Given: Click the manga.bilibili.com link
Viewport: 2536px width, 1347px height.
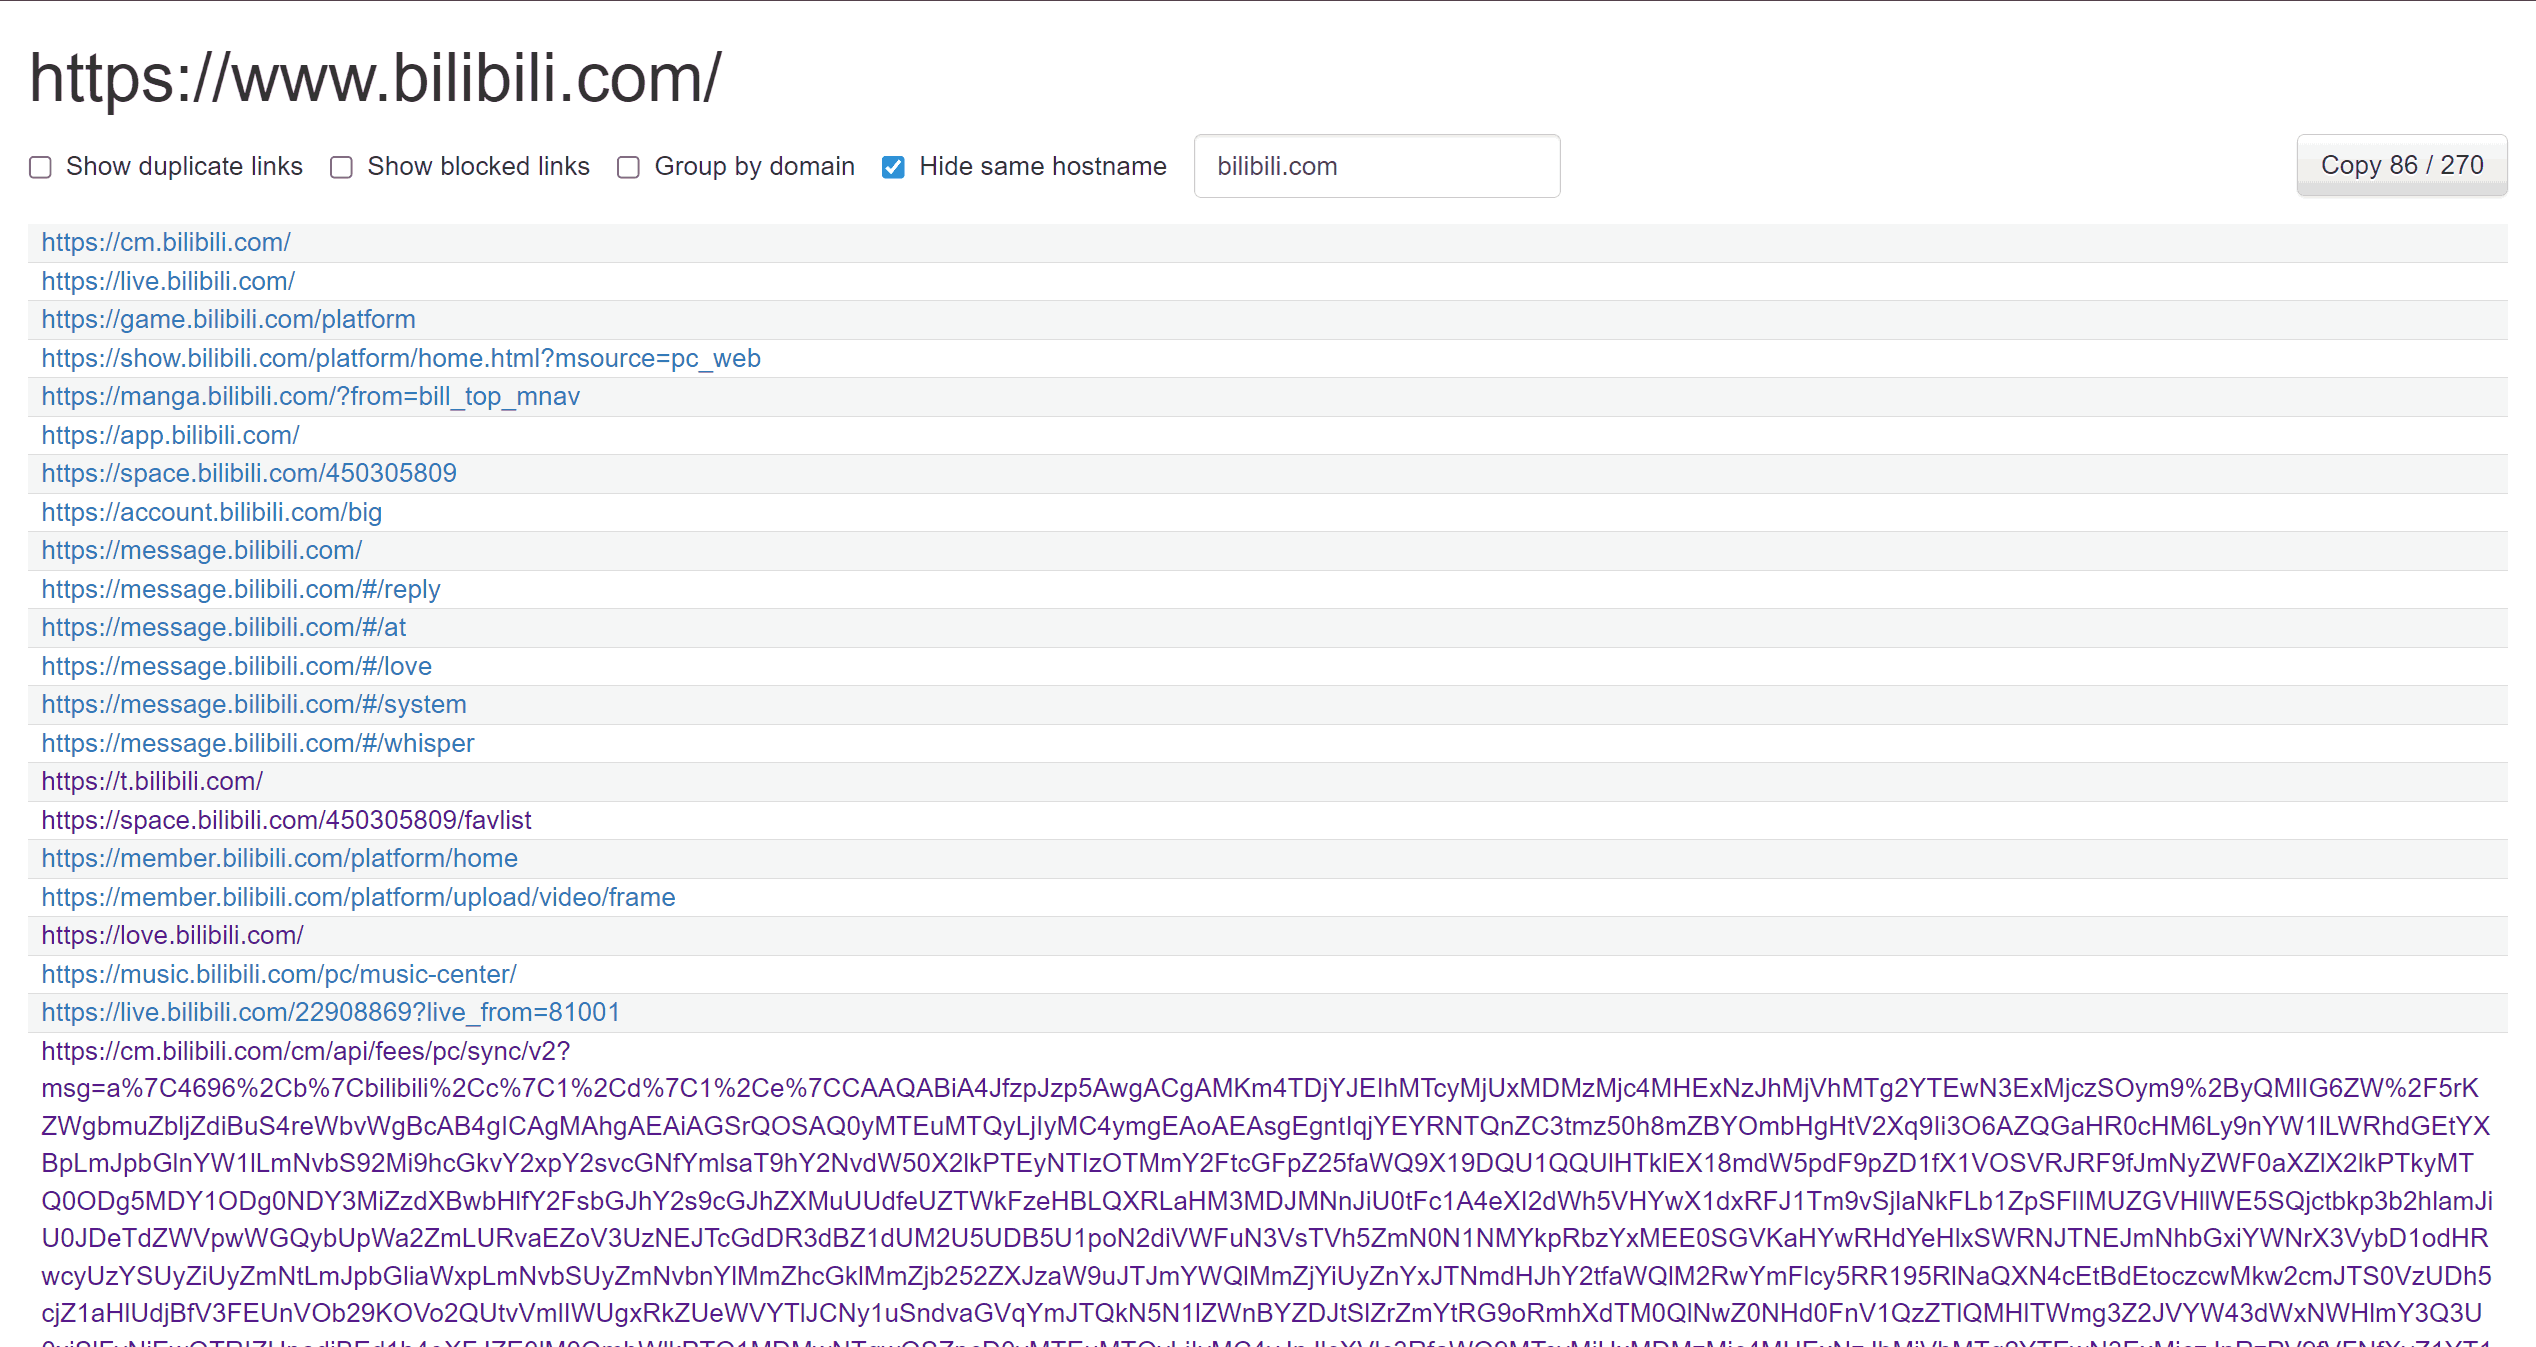Looking at the screenshot, I should pyautogui.click(x=310, y=396).
